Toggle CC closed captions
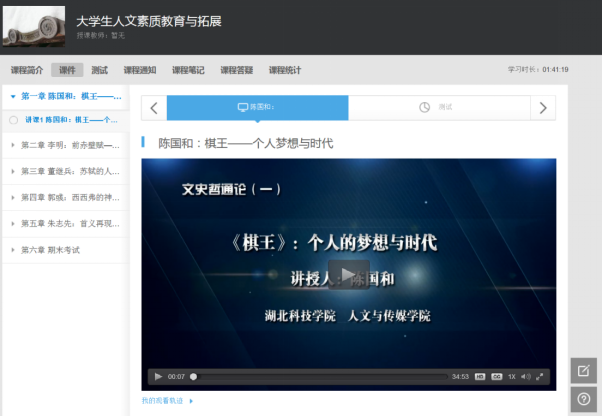 pyautogui.click(x=496, y=377)
